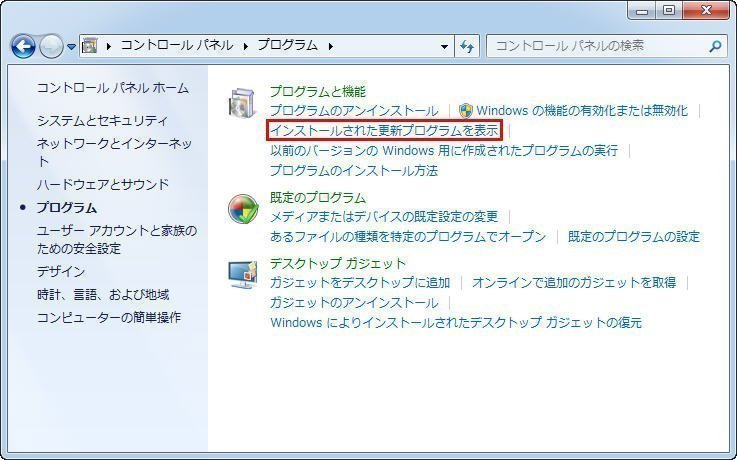The height and width of the screenshot is (460, 737).
Task: Go to ハードウェアとサウンド category
Action: point(102,184)
